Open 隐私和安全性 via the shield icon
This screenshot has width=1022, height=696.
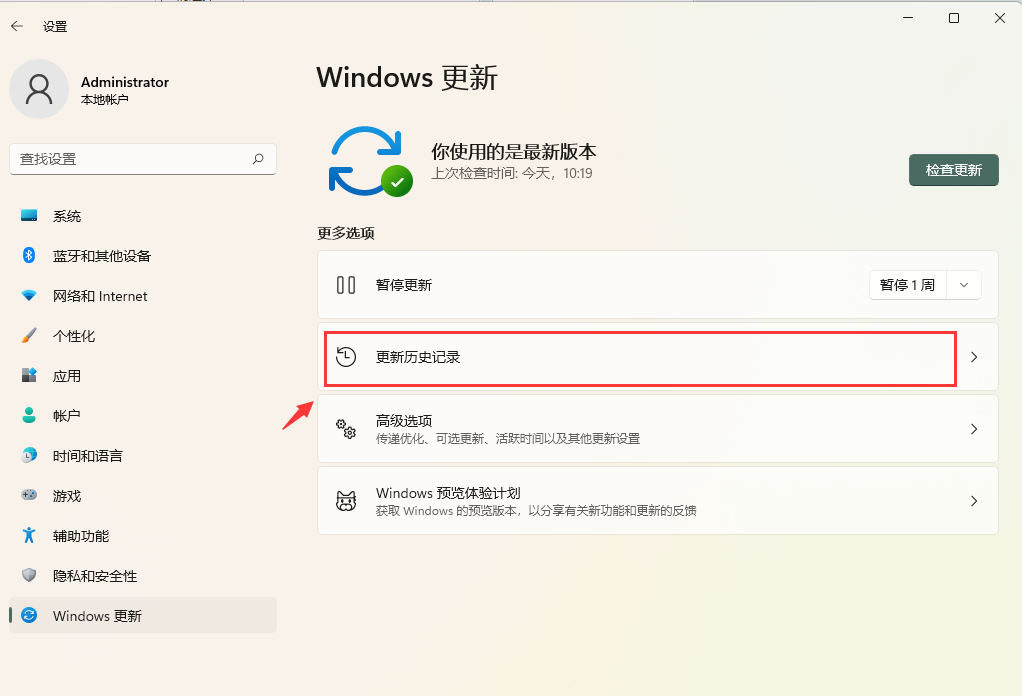(x=27, y=576)
